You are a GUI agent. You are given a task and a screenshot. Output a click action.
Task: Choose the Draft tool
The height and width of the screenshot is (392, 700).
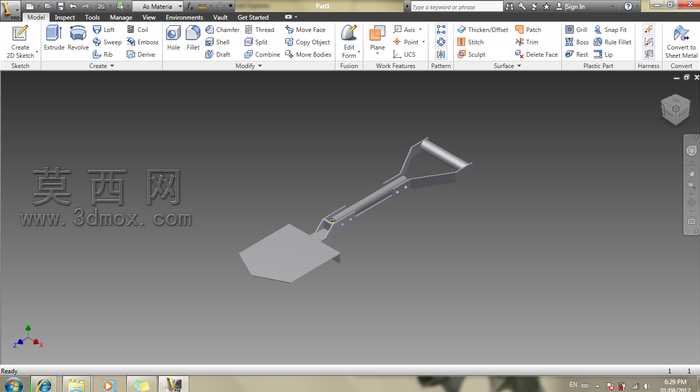click(218, 54)
